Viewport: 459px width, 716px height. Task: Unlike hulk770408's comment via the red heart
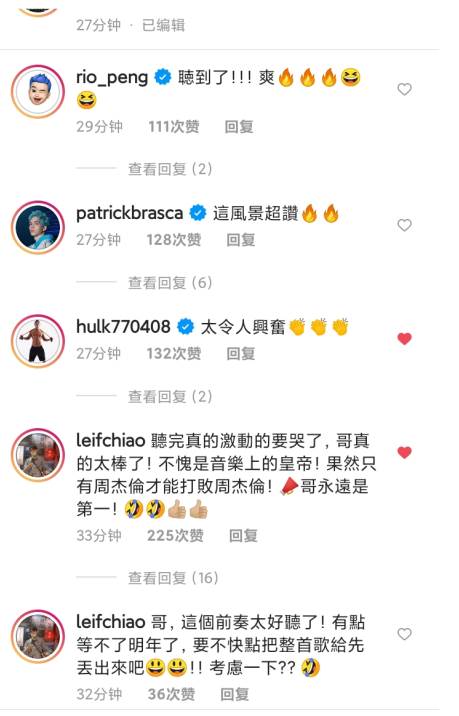pos(404,339)
